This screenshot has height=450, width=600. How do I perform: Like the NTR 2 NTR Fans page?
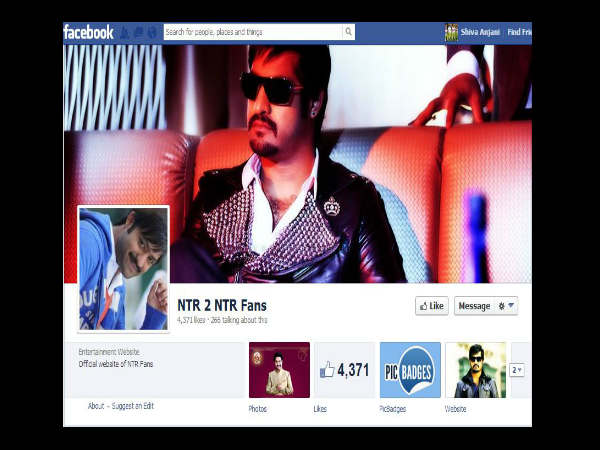point(432,306)
